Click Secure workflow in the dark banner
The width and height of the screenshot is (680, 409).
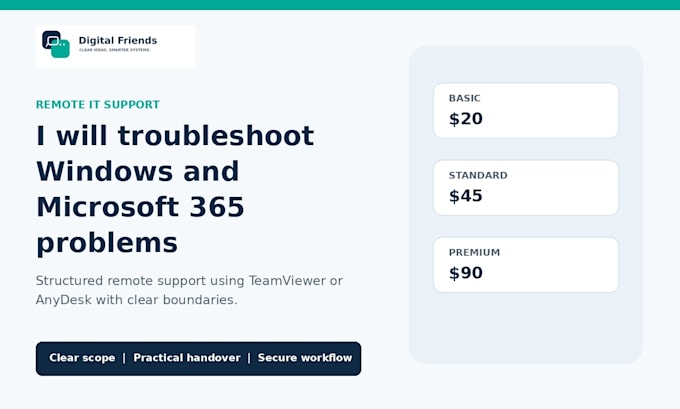click(305, 358)
